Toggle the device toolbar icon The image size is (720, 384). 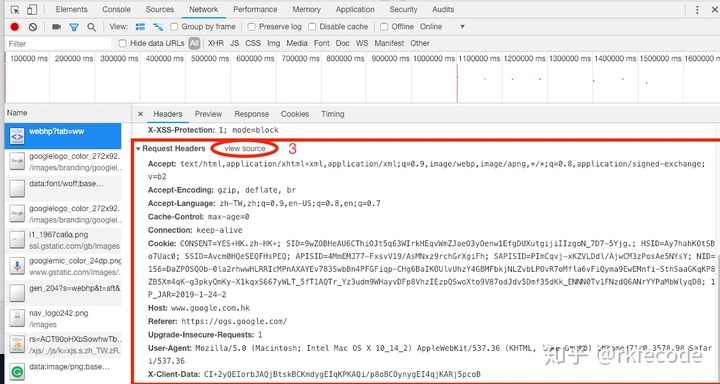pos(32,10)
